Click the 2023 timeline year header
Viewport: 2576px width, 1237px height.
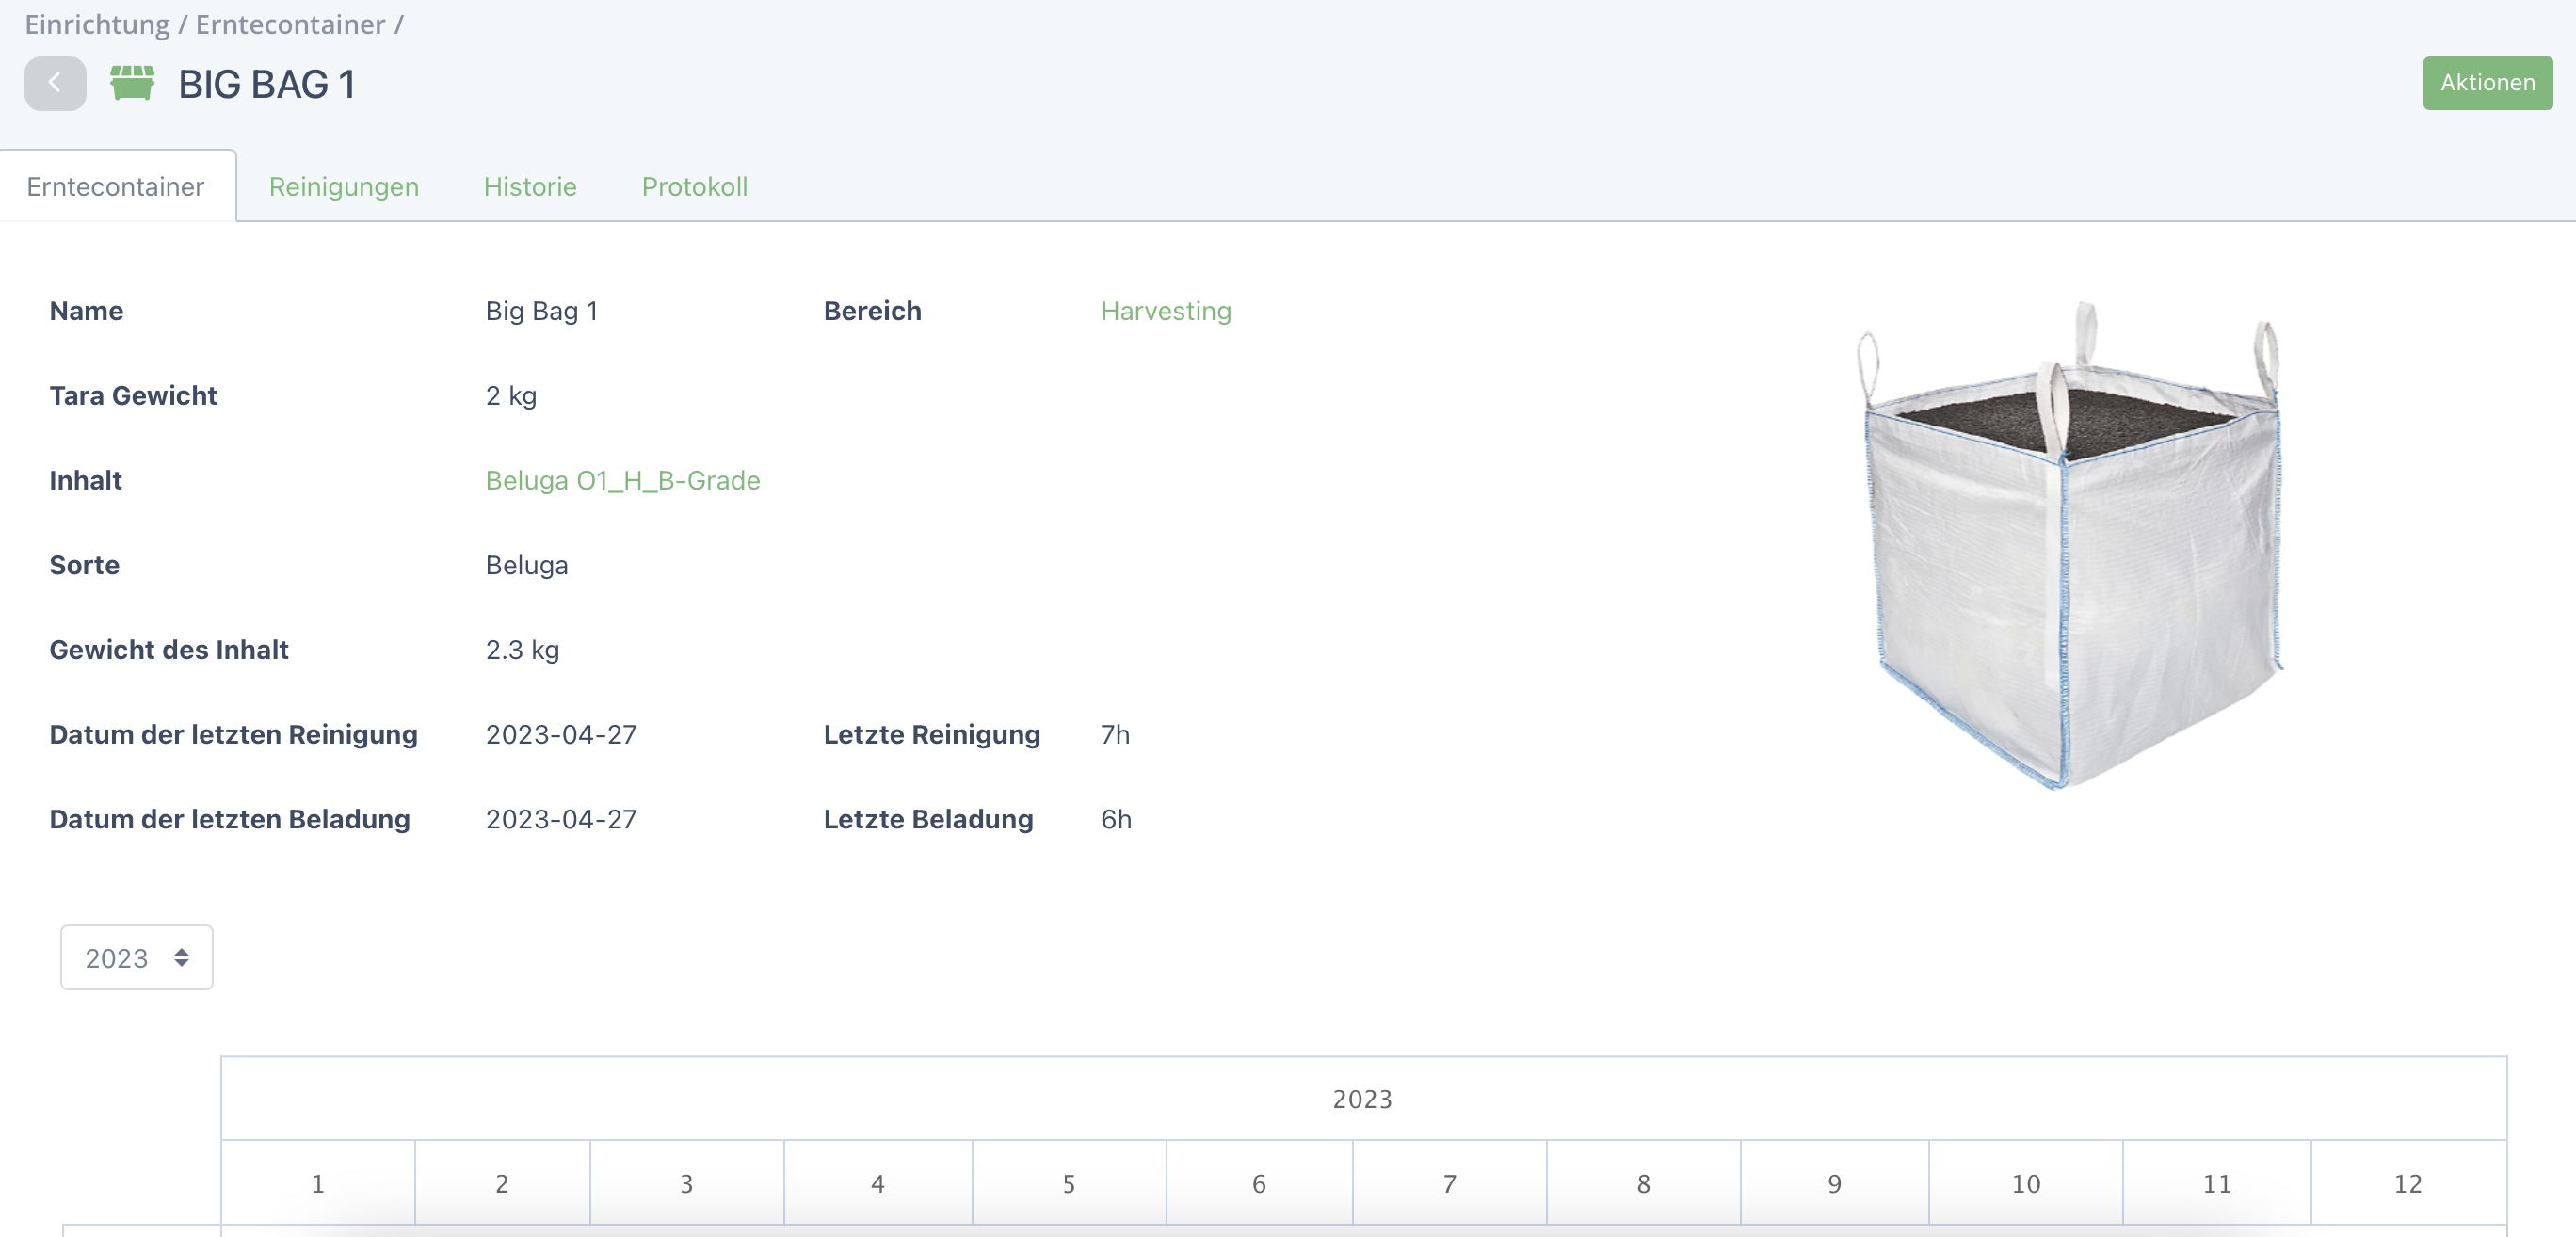tap(1363, 1099)
